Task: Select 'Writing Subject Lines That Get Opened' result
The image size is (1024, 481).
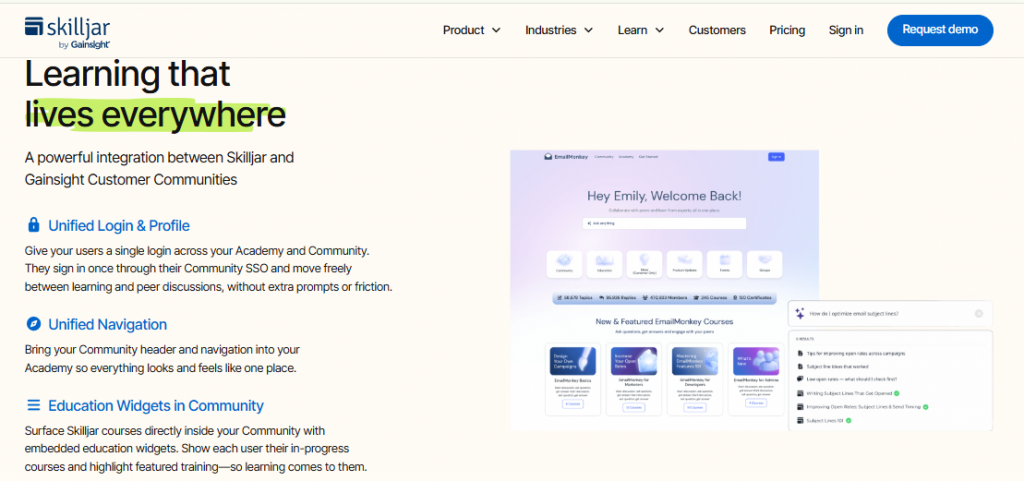Action: point(849,393)
